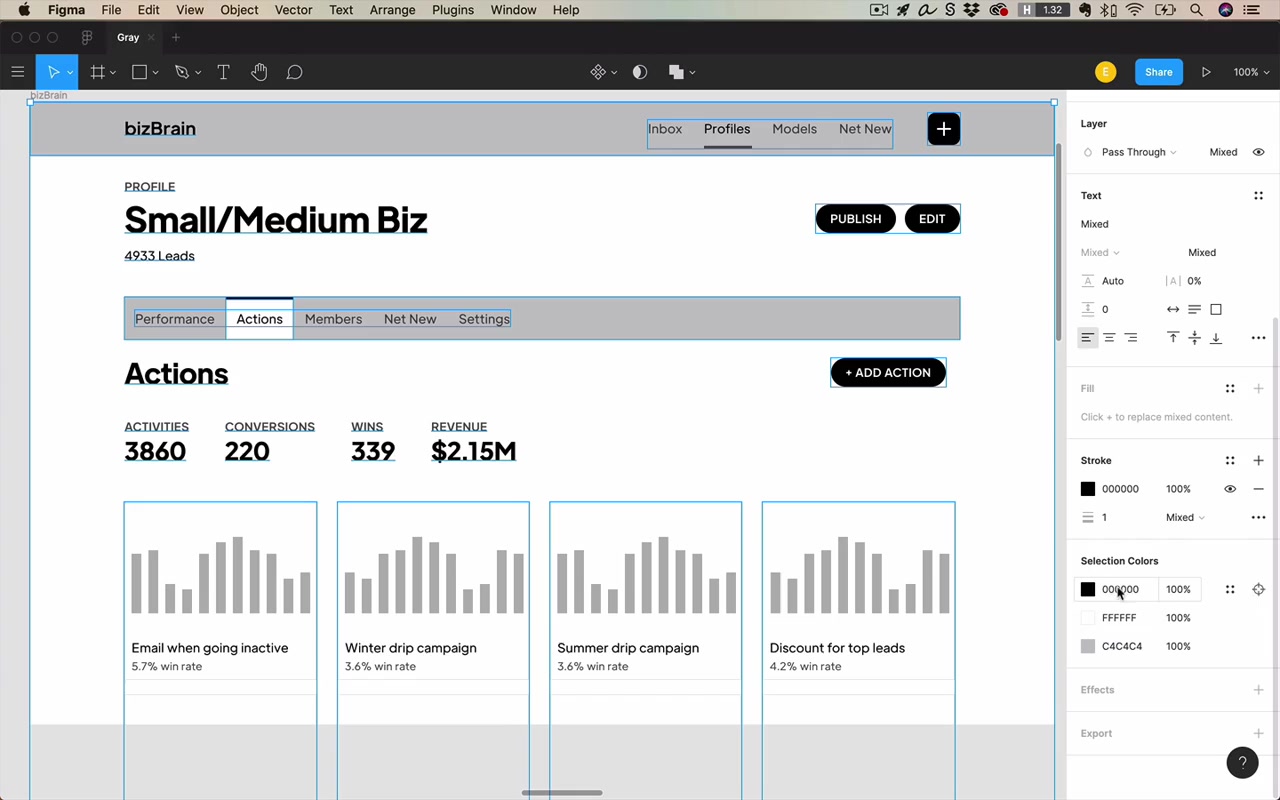Open the Object menu

click(239, 10)
